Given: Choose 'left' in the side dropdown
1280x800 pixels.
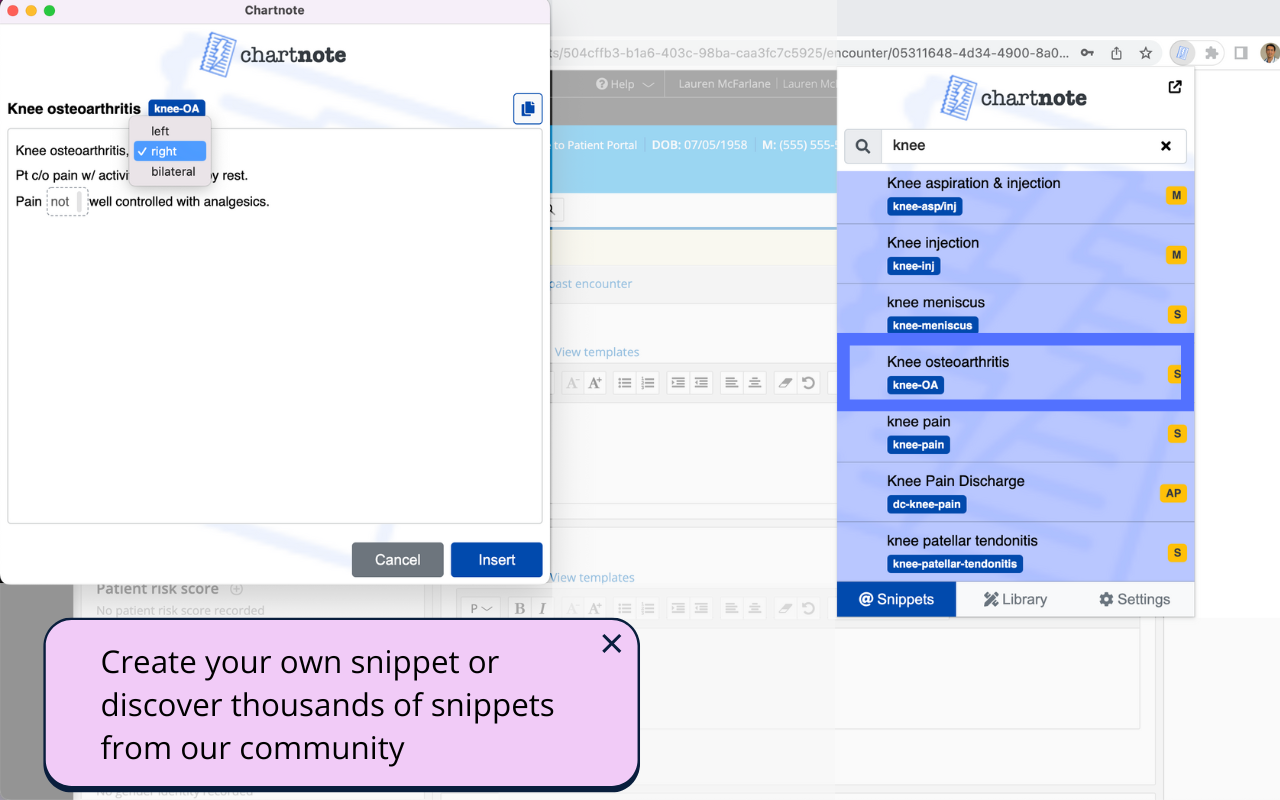Looking at the screenshot, I should 169,131.
